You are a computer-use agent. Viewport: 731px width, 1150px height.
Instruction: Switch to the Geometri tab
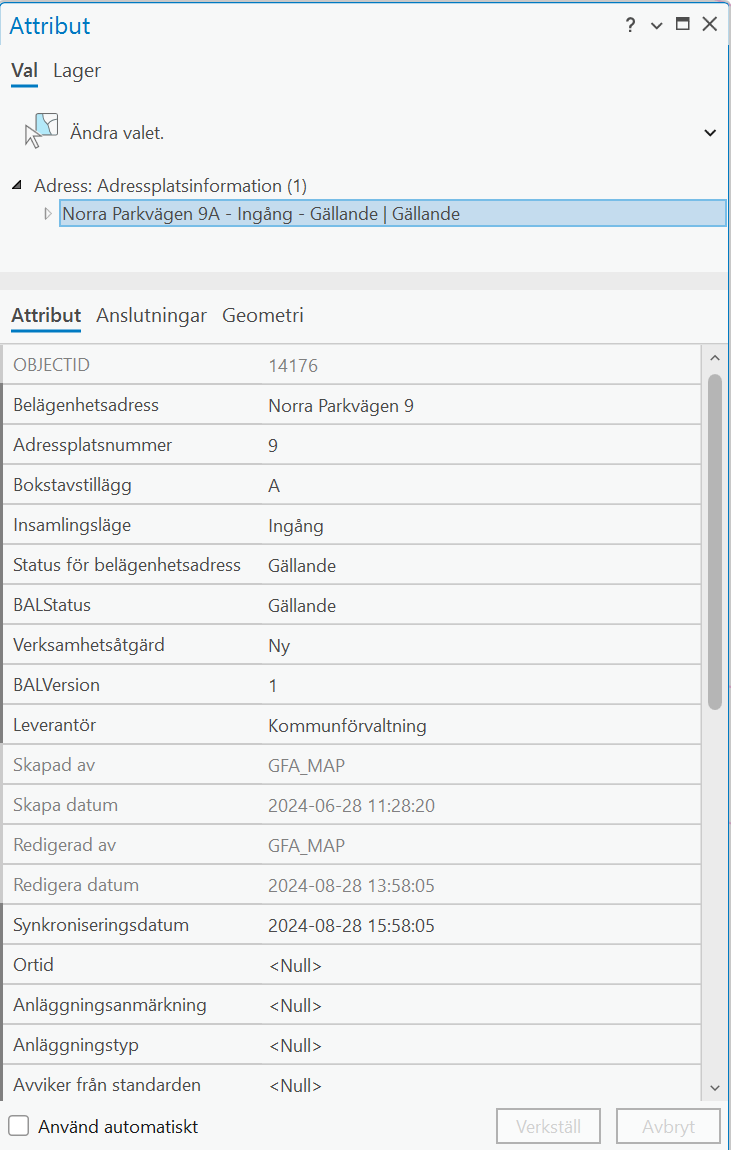coord(262,316)
